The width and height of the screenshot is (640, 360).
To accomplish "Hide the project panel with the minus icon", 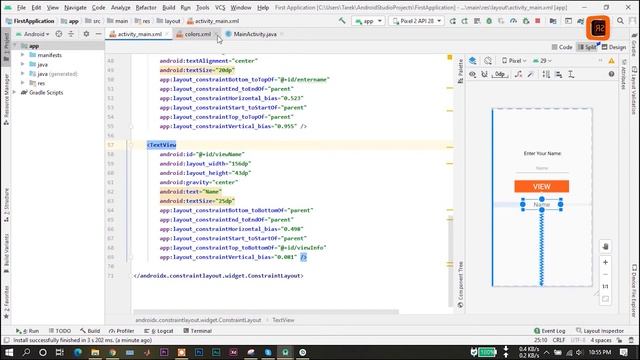I will coord(98,34).
